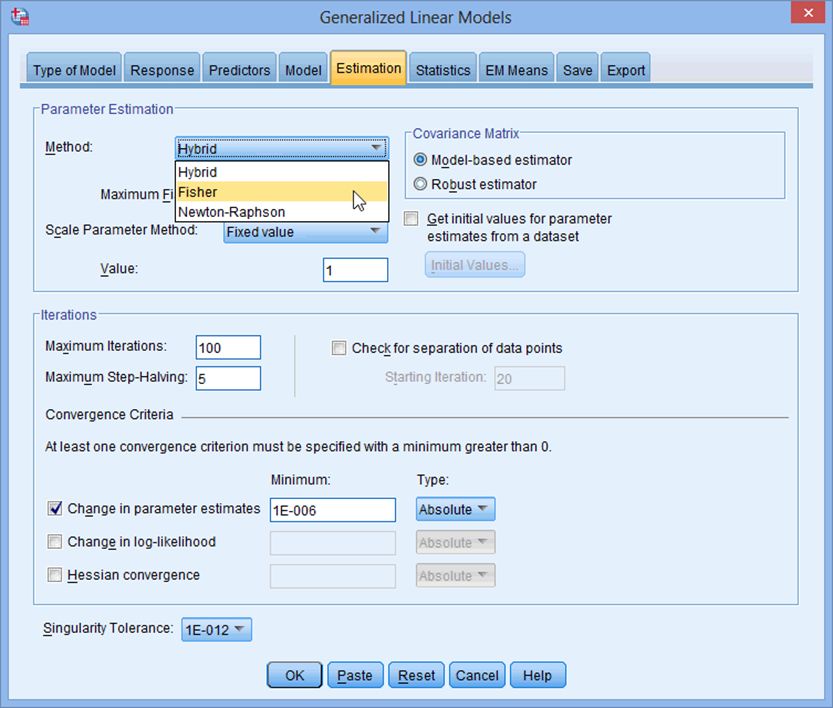Enable Get initial values from a dataset

(411, 218)
